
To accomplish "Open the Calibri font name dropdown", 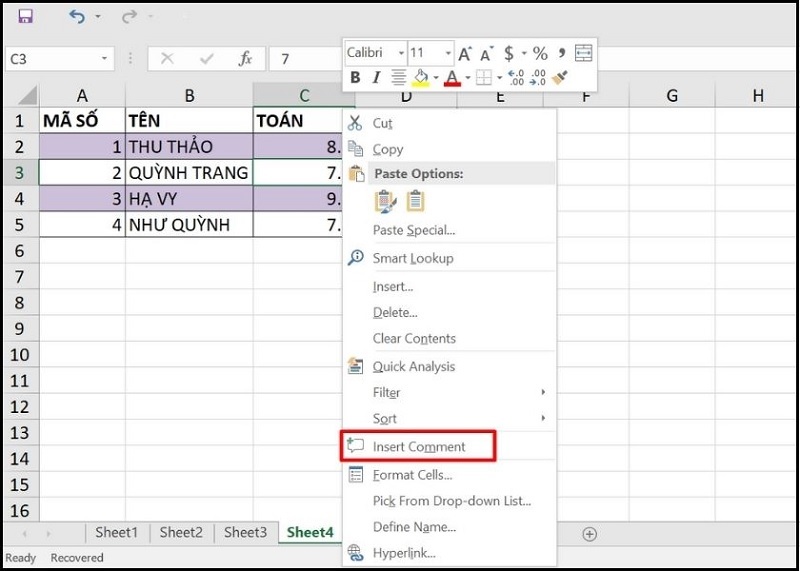I will [x=401, y=53].
